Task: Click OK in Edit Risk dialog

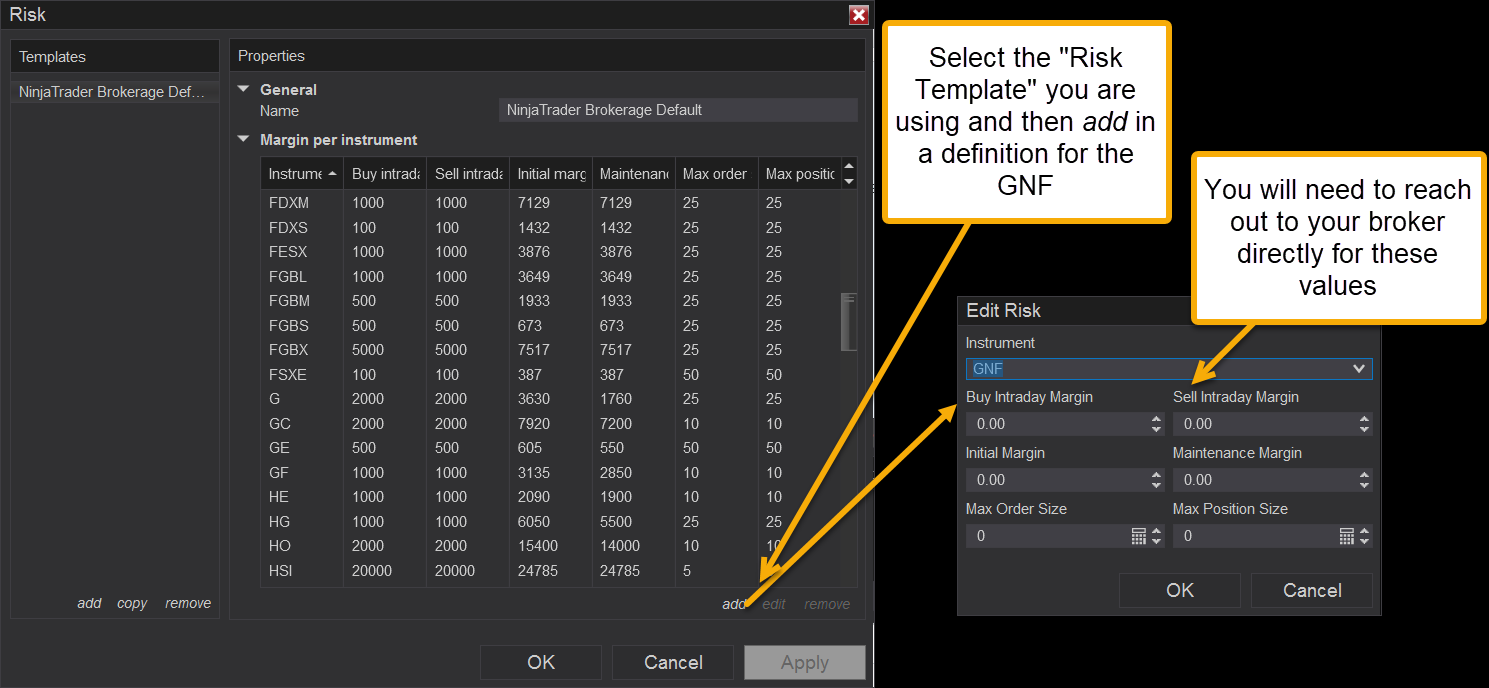Action: (1180, 590)
